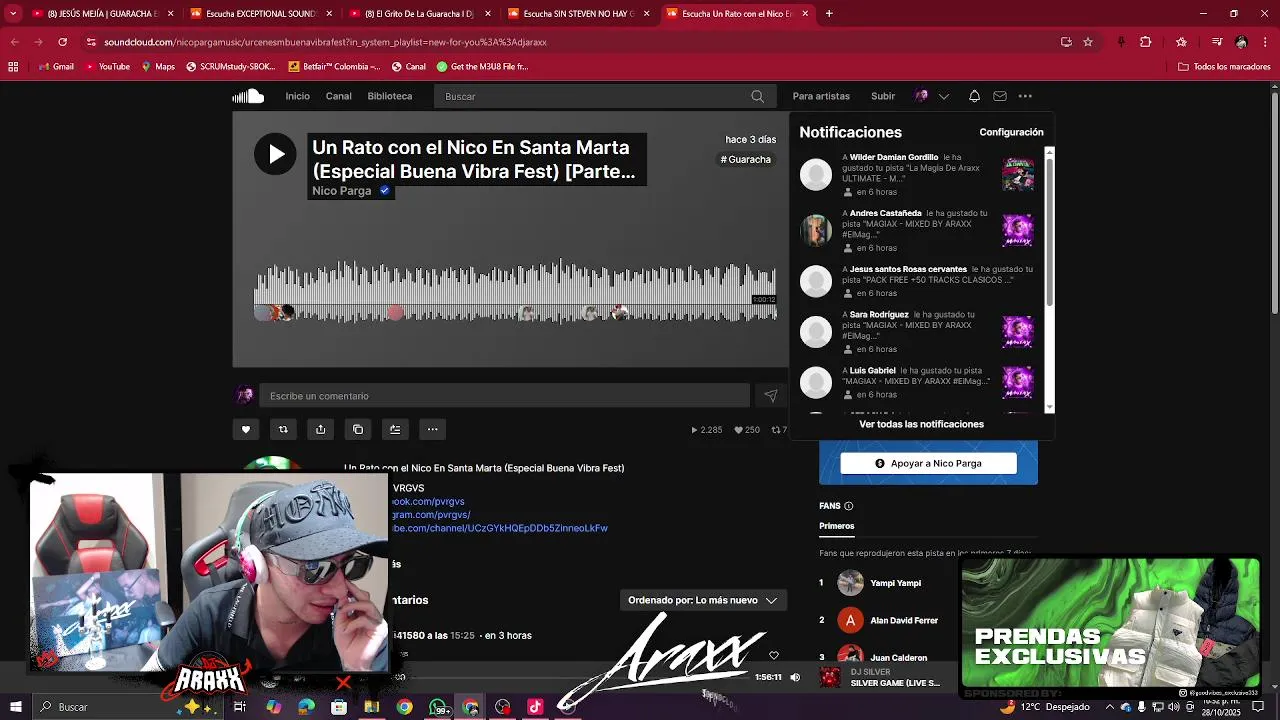Open the three-dot more menu in header
The height and width of the screenshot is (720, 1280).
click(1025, 96)
